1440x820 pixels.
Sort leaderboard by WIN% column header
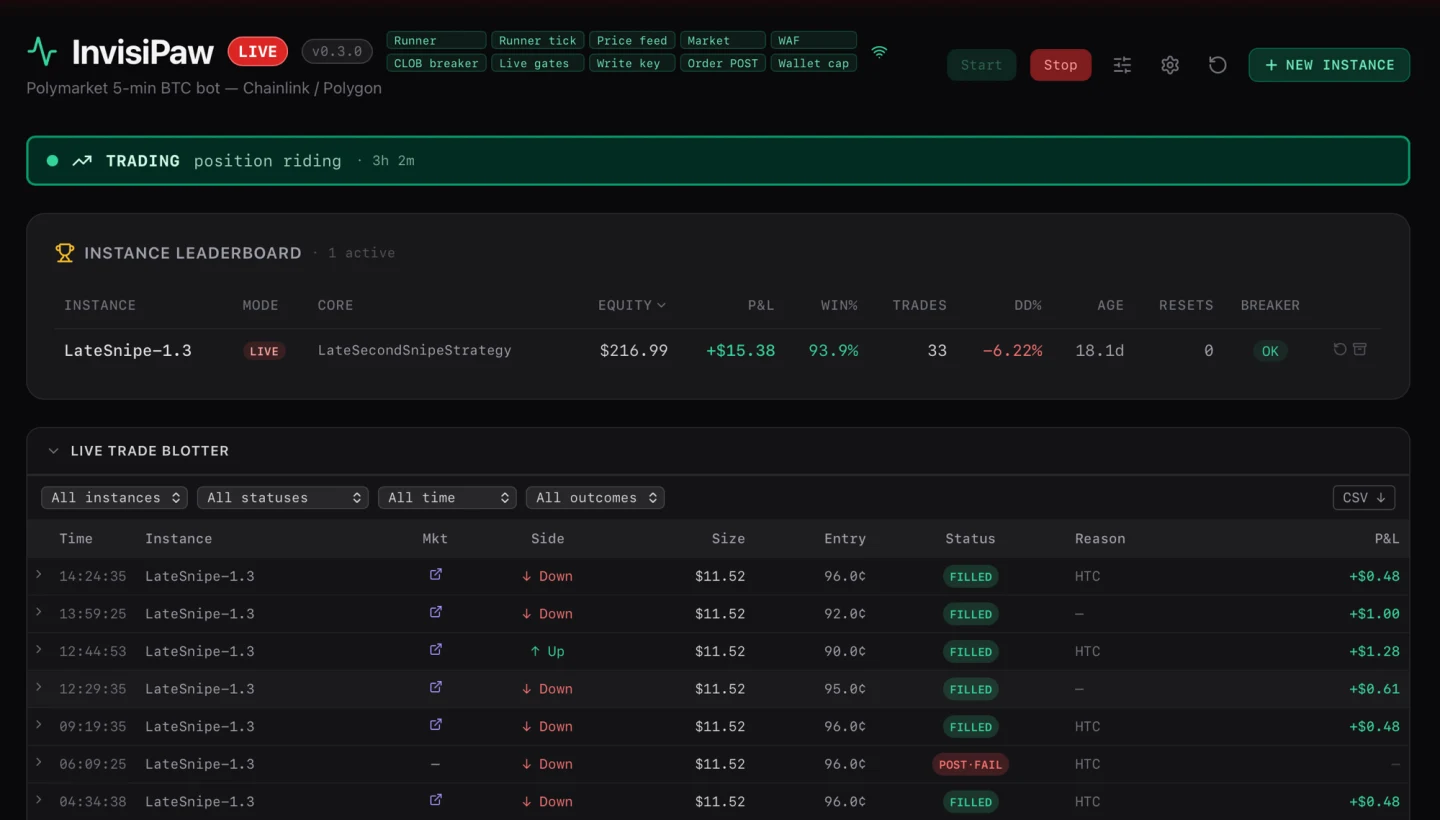pyautogui.click(x=839, y=305)
